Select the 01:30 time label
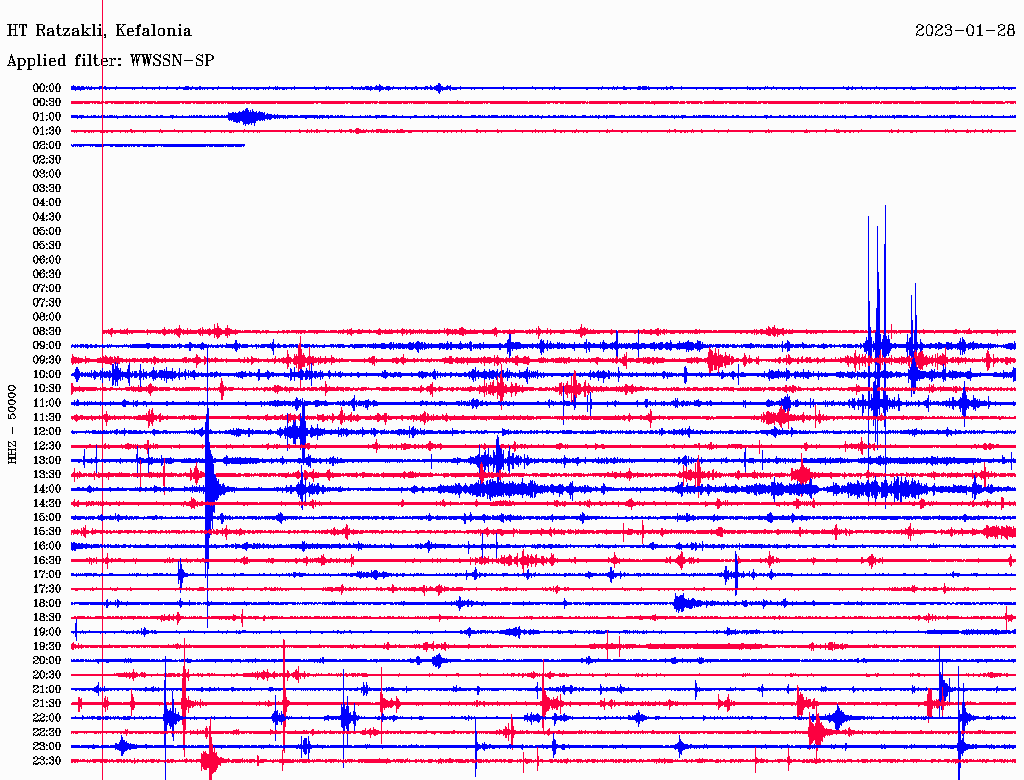 pyautogui.click(x=47, y=131)
